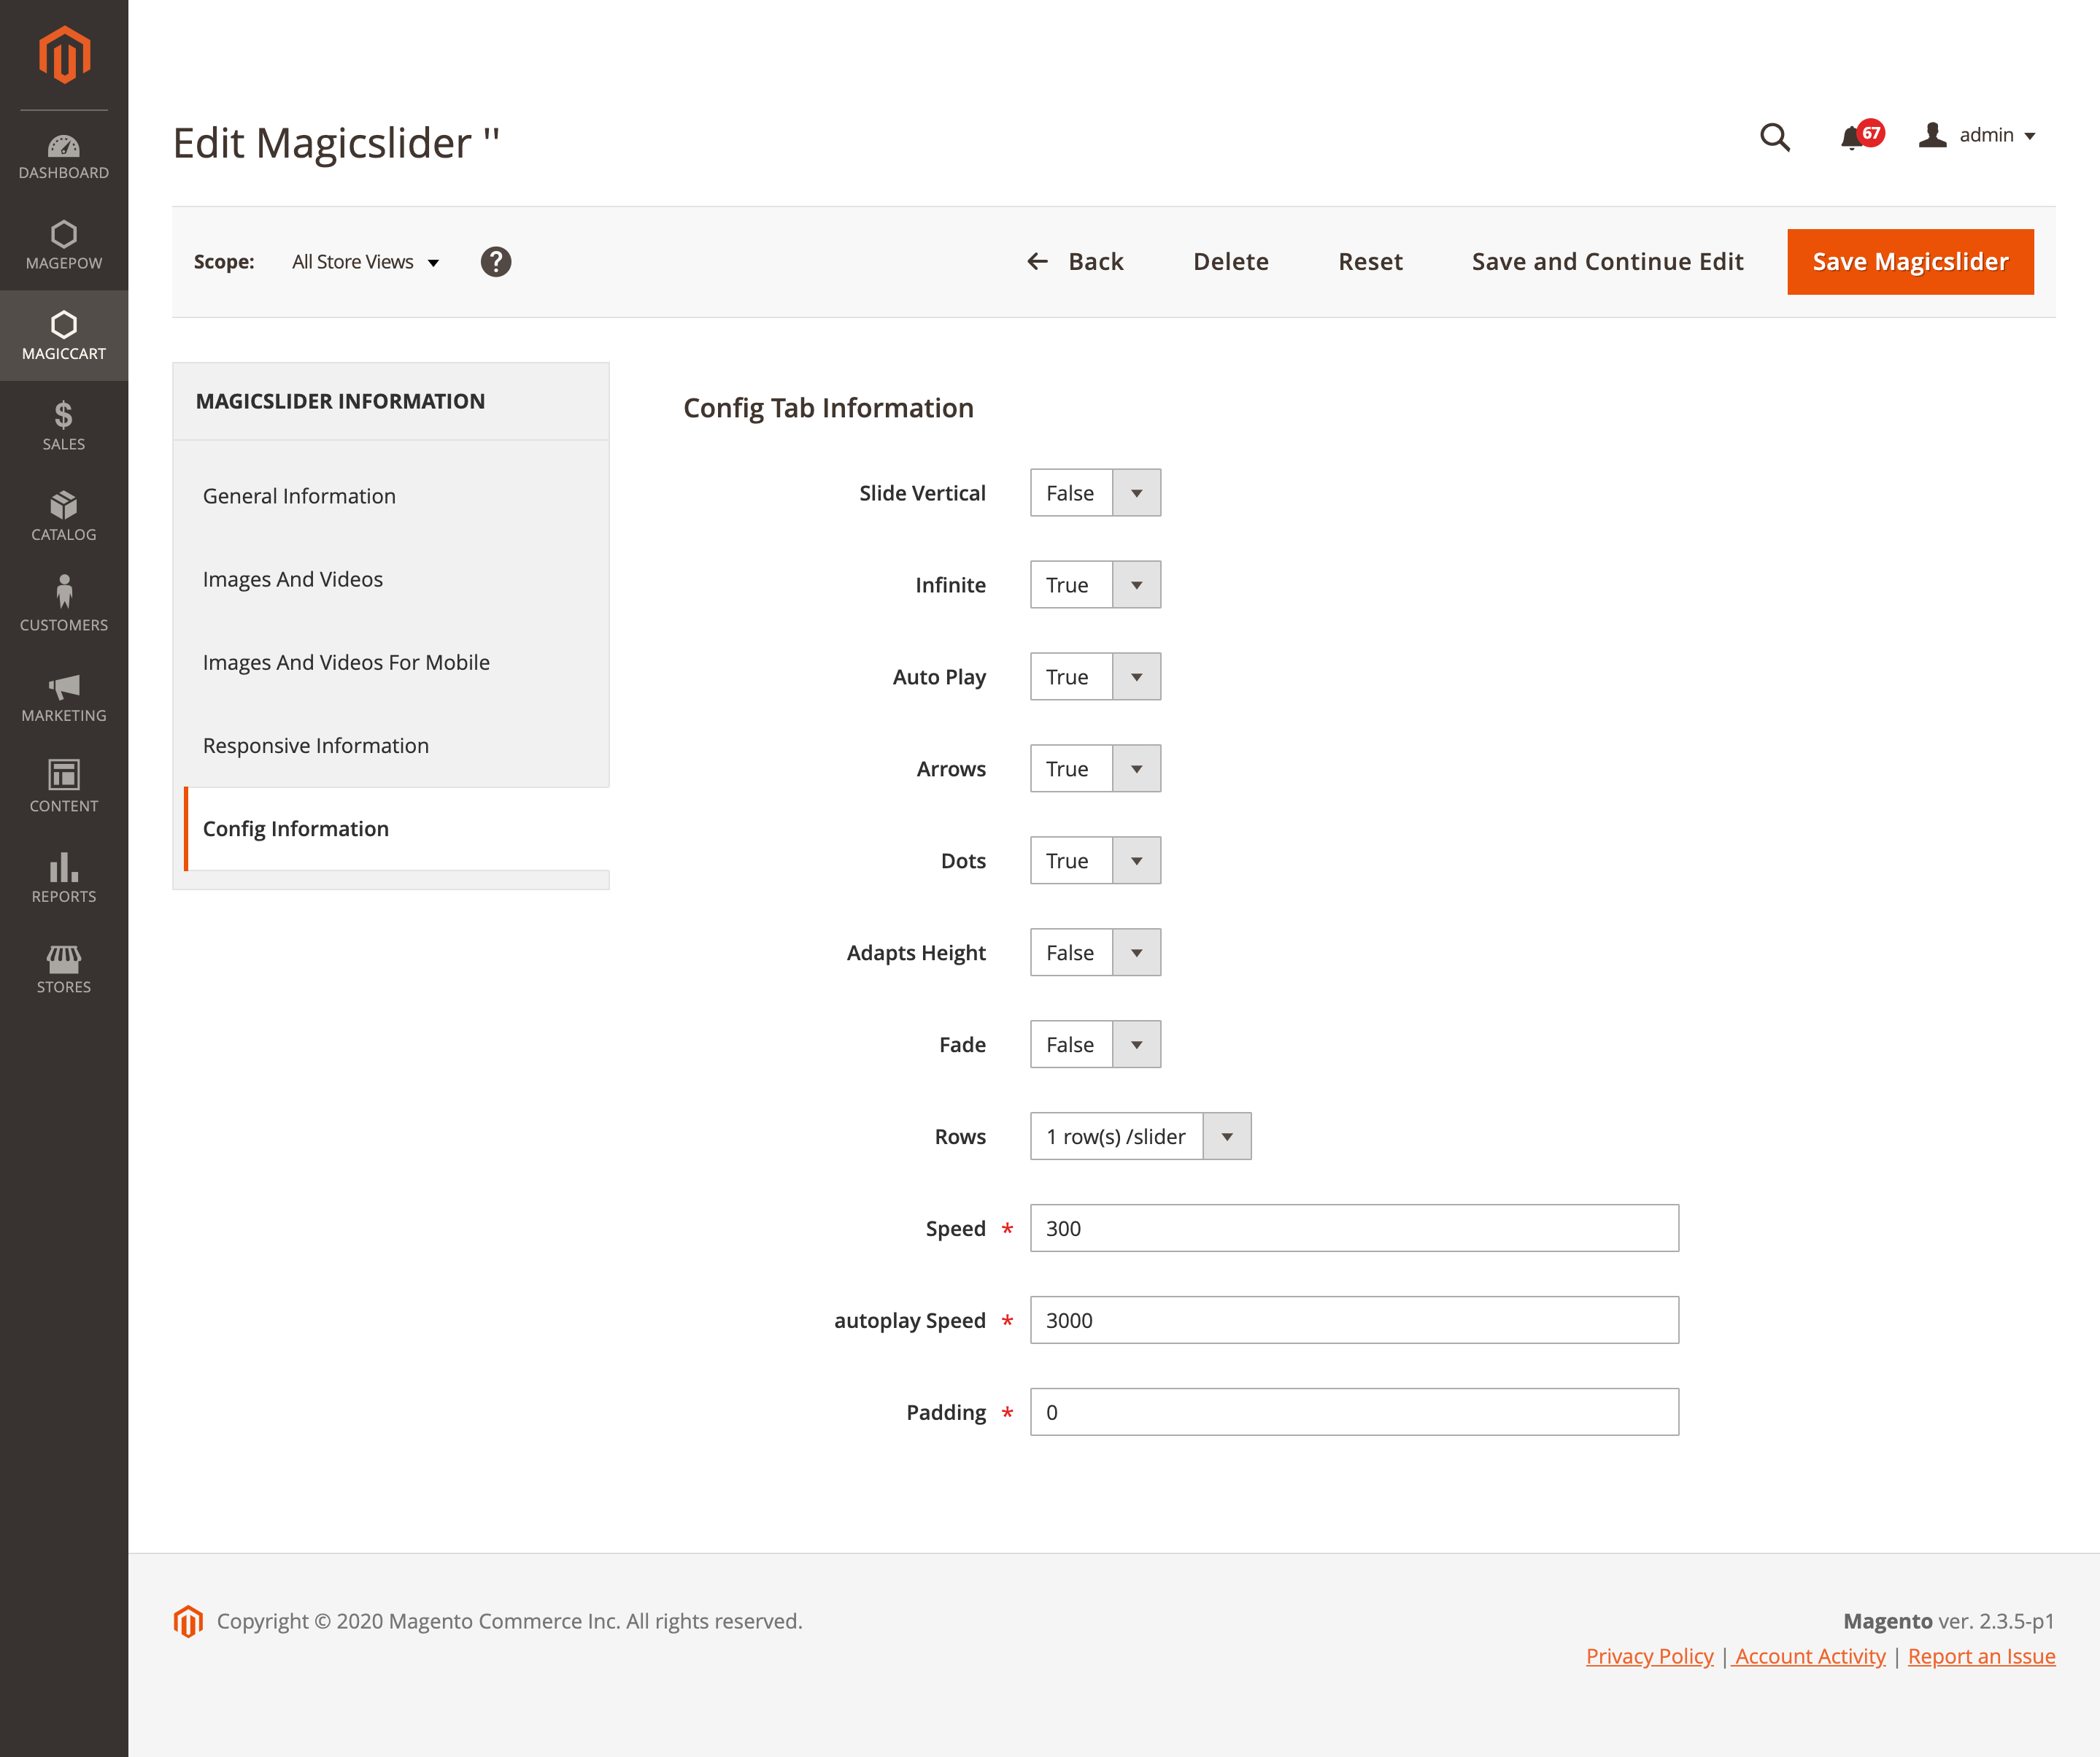The width and height of the screenshot is (2100, 1757).
Task: Change the Auto Play select value
Action: (x=1095, y=677)
